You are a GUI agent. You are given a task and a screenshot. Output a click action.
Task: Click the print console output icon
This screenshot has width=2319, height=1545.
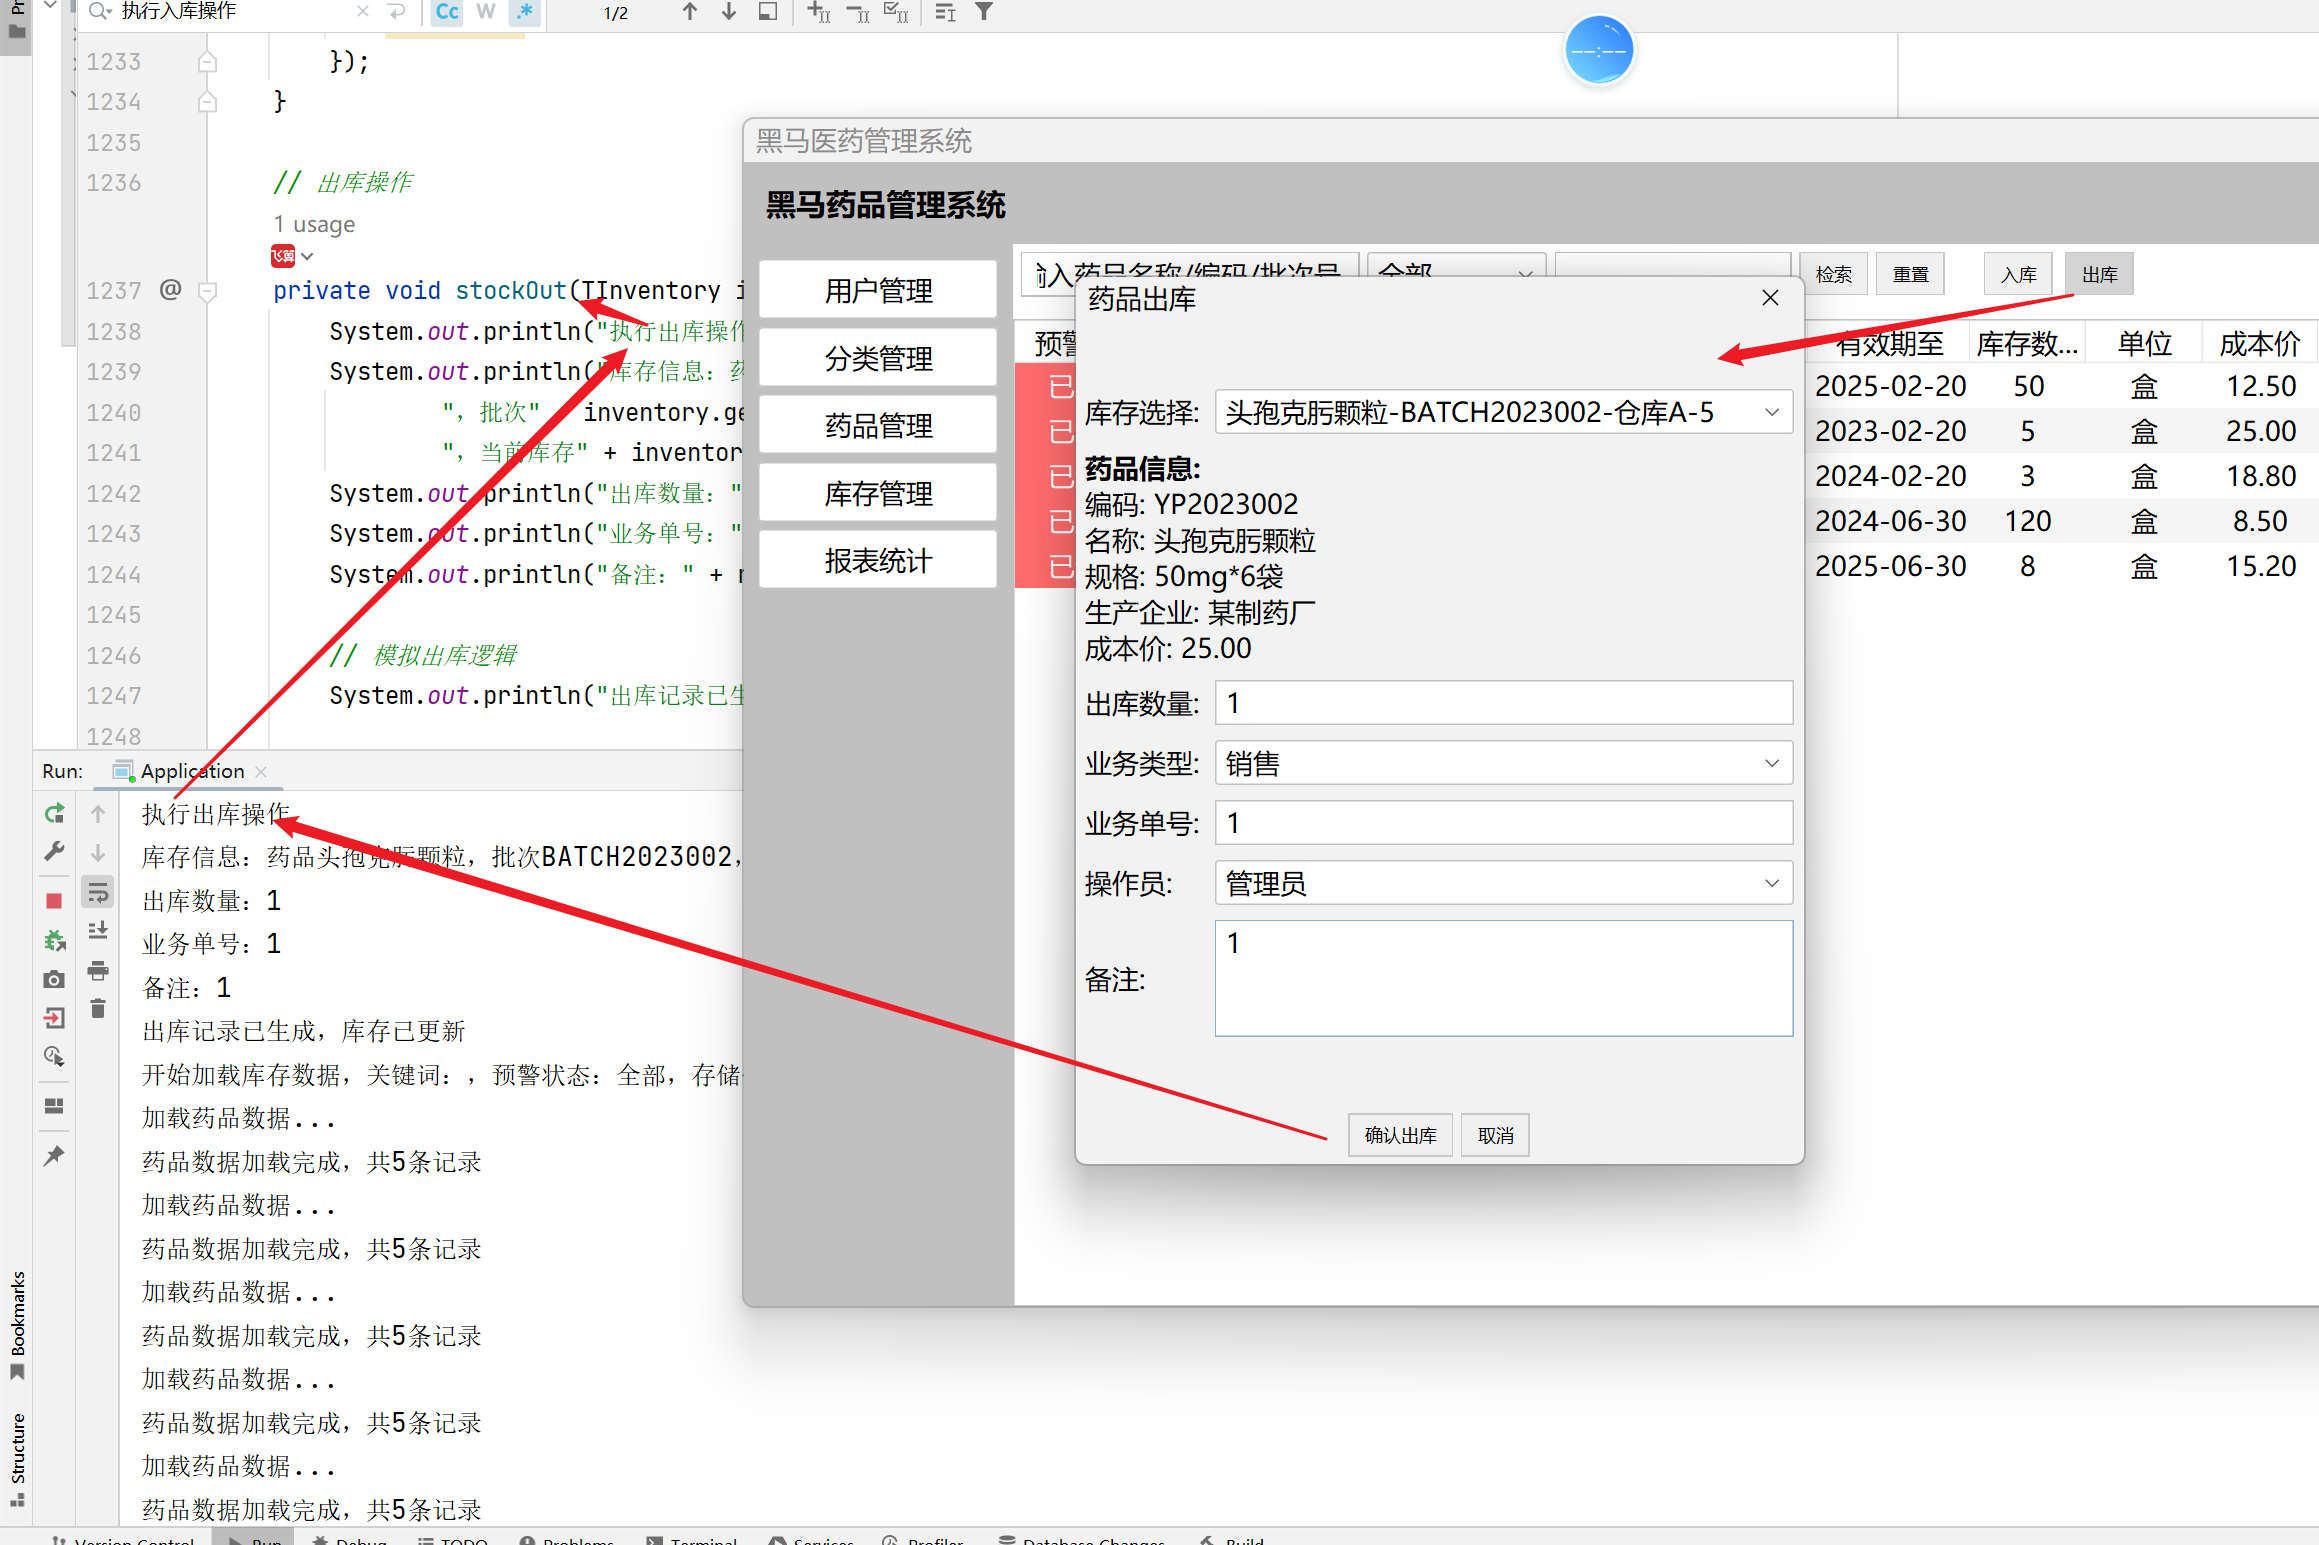coord(98,970)
